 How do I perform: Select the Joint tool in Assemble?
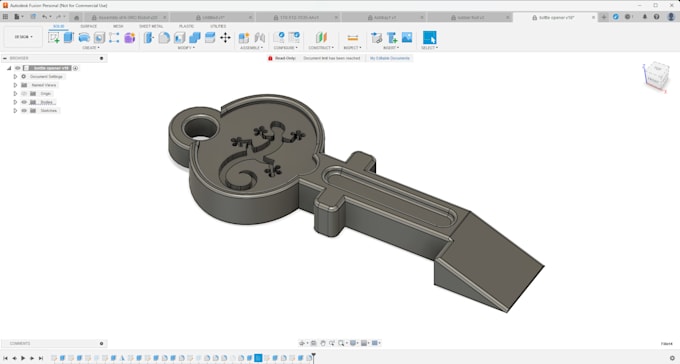point(259,38)
